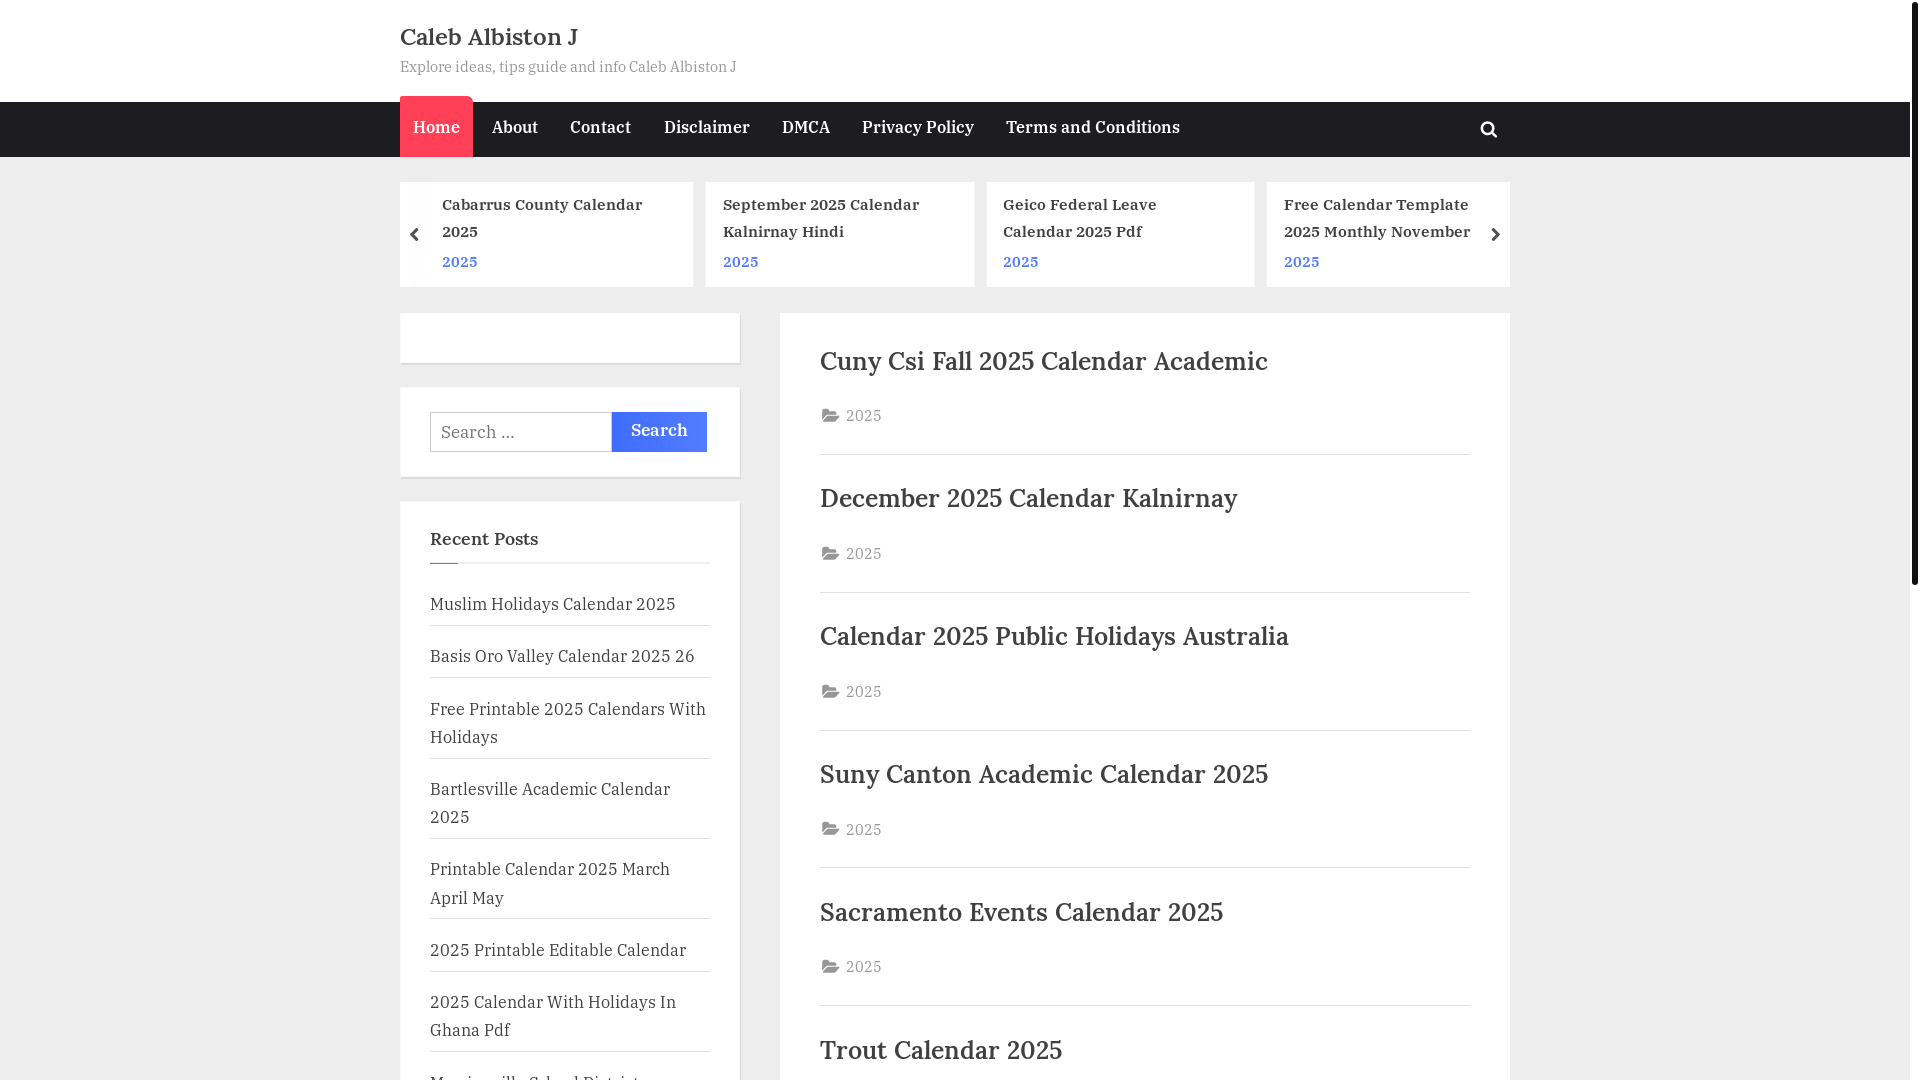Open Free Printable 2025 Calendars With Holidays
Viewport: 1920px width, 1080px height.
coord(568,723)
